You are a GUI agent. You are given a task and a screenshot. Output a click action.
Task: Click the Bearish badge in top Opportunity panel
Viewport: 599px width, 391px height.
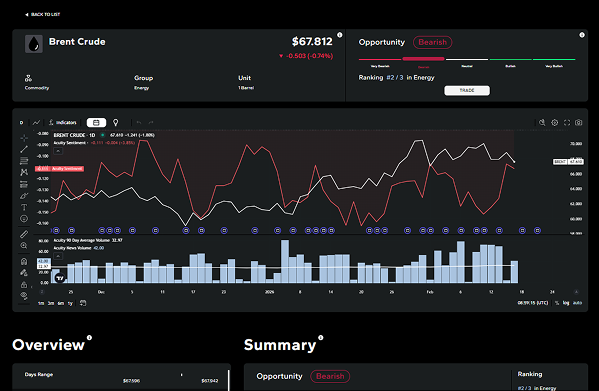[432, 42]
